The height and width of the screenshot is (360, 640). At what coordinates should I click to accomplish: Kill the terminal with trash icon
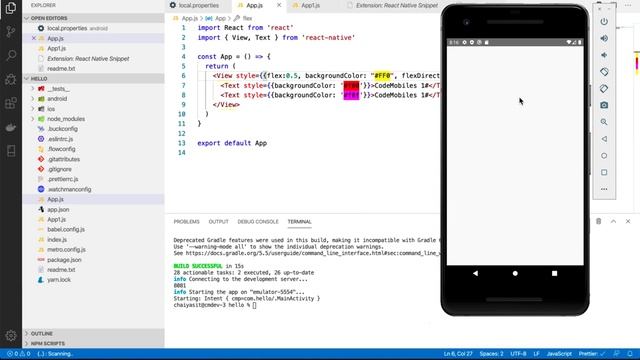(598, 221)
